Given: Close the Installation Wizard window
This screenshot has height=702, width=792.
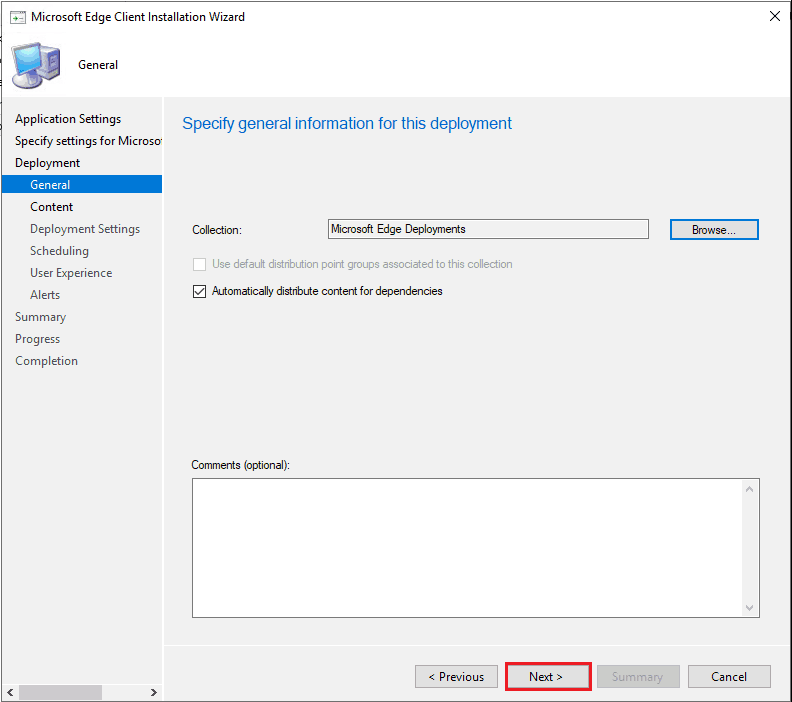Looking at the screenshot, I should point(774,16).
